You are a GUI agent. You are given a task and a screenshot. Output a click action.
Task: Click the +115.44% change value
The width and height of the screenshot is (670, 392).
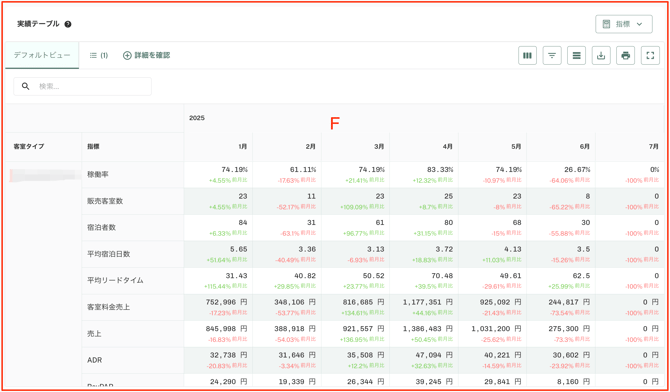(x=217, y=287)
